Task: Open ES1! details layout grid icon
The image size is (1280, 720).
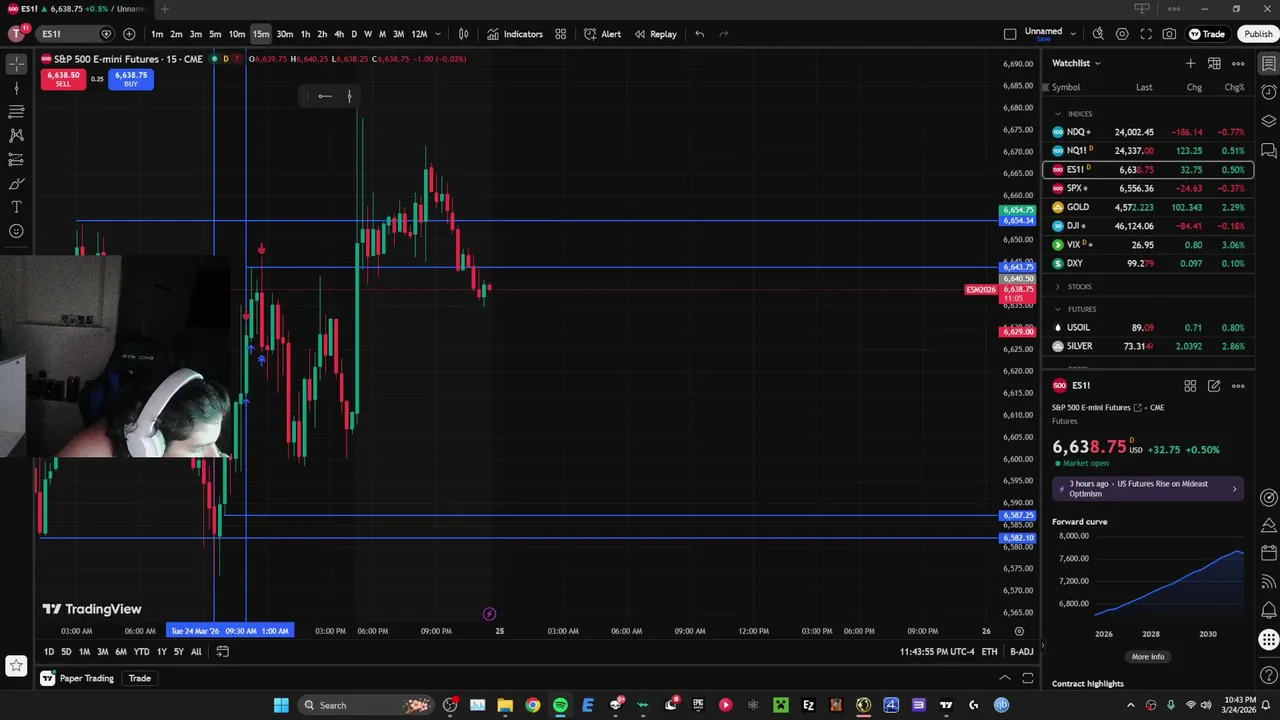Action: tap(1190, 386)
